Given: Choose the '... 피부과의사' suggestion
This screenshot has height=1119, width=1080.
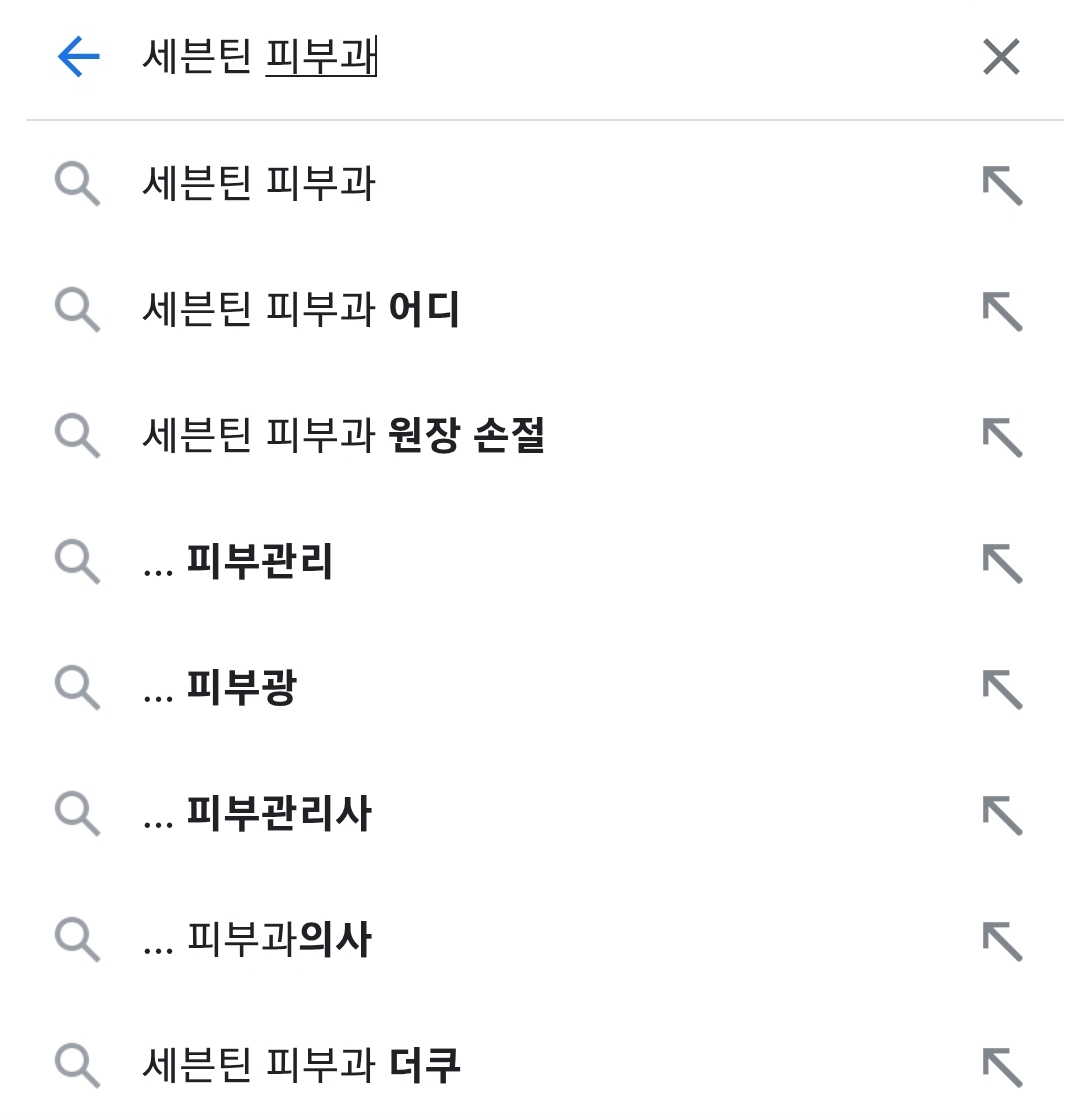Looking at the screenshot, I should (257, 941).
